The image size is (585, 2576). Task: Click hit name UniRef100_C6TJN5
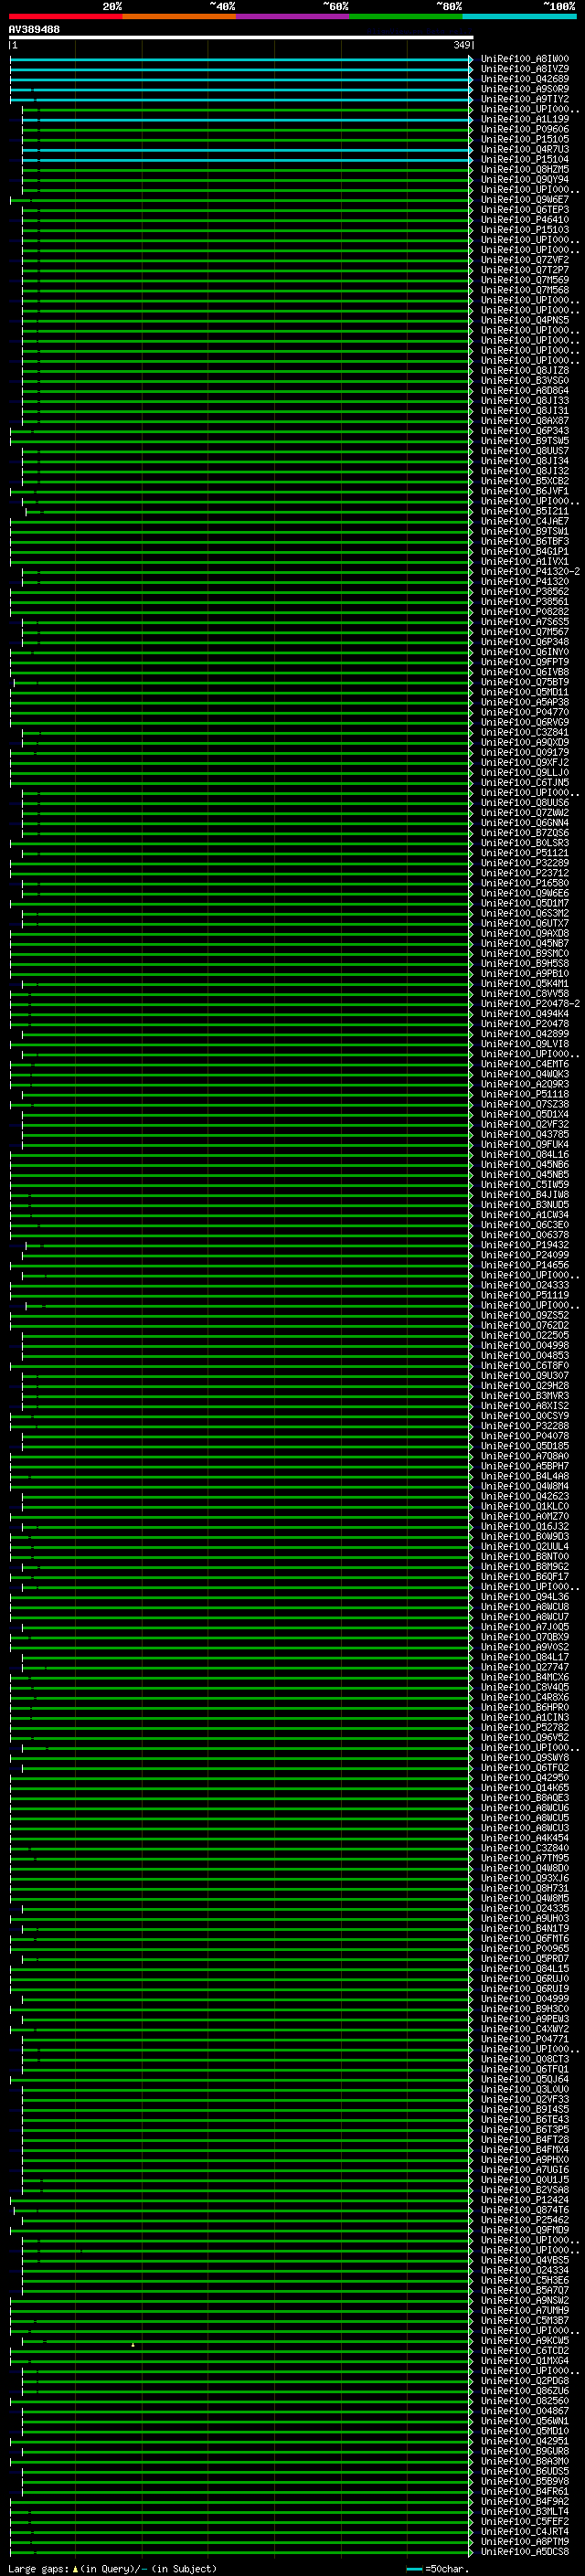524,783
